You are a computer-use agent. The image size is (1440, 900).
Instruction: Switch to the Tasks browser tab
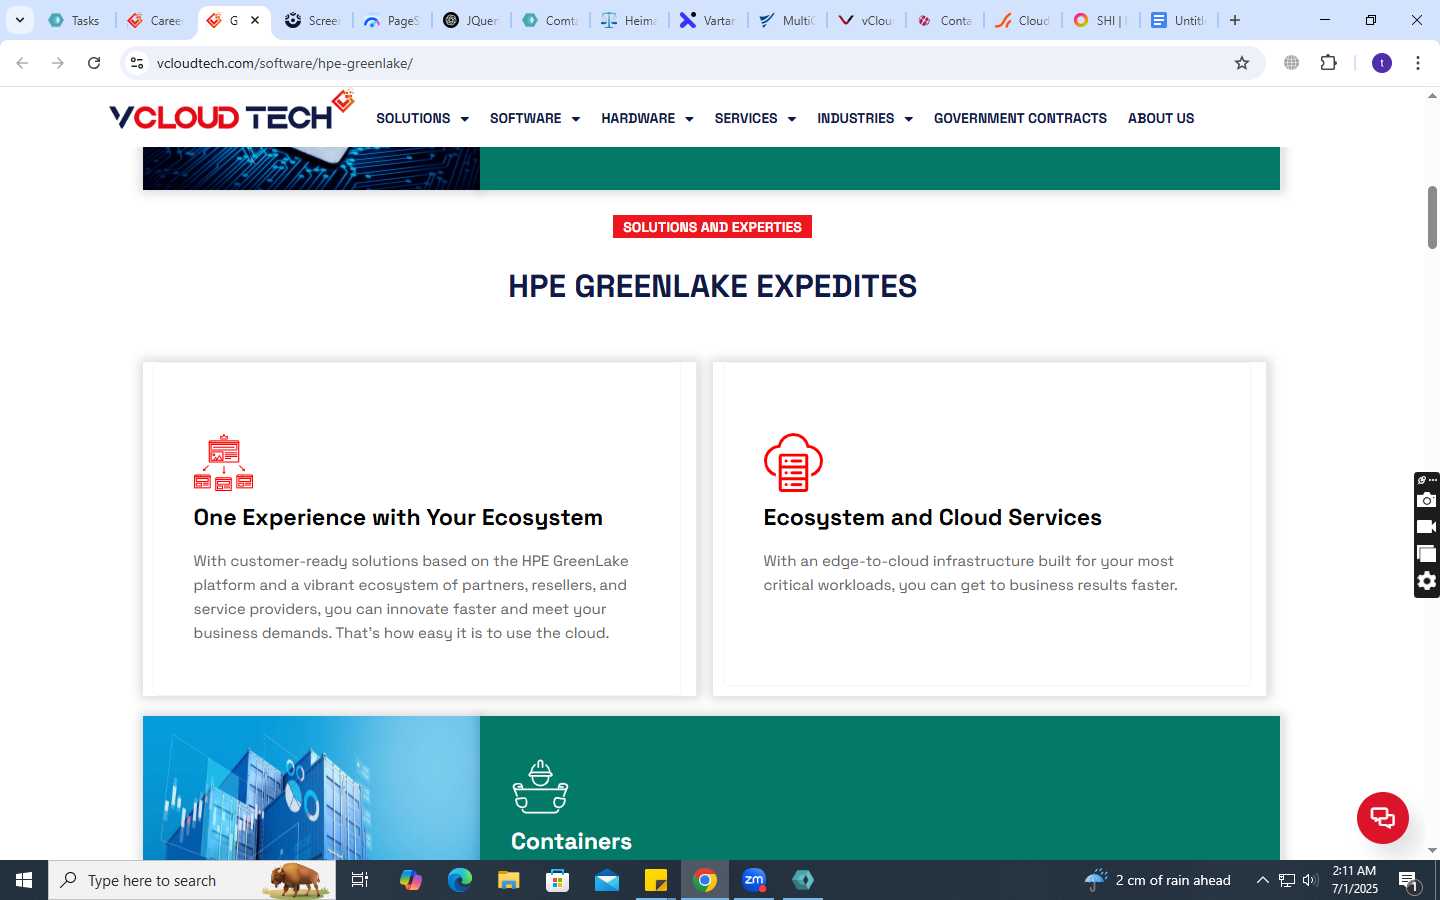point(76,20)
